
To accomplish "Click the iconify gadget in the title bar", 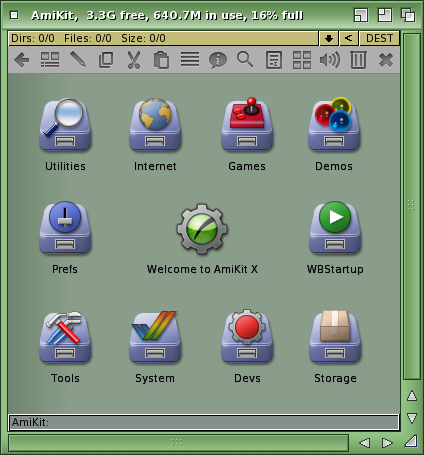I will tap(361, 15).
